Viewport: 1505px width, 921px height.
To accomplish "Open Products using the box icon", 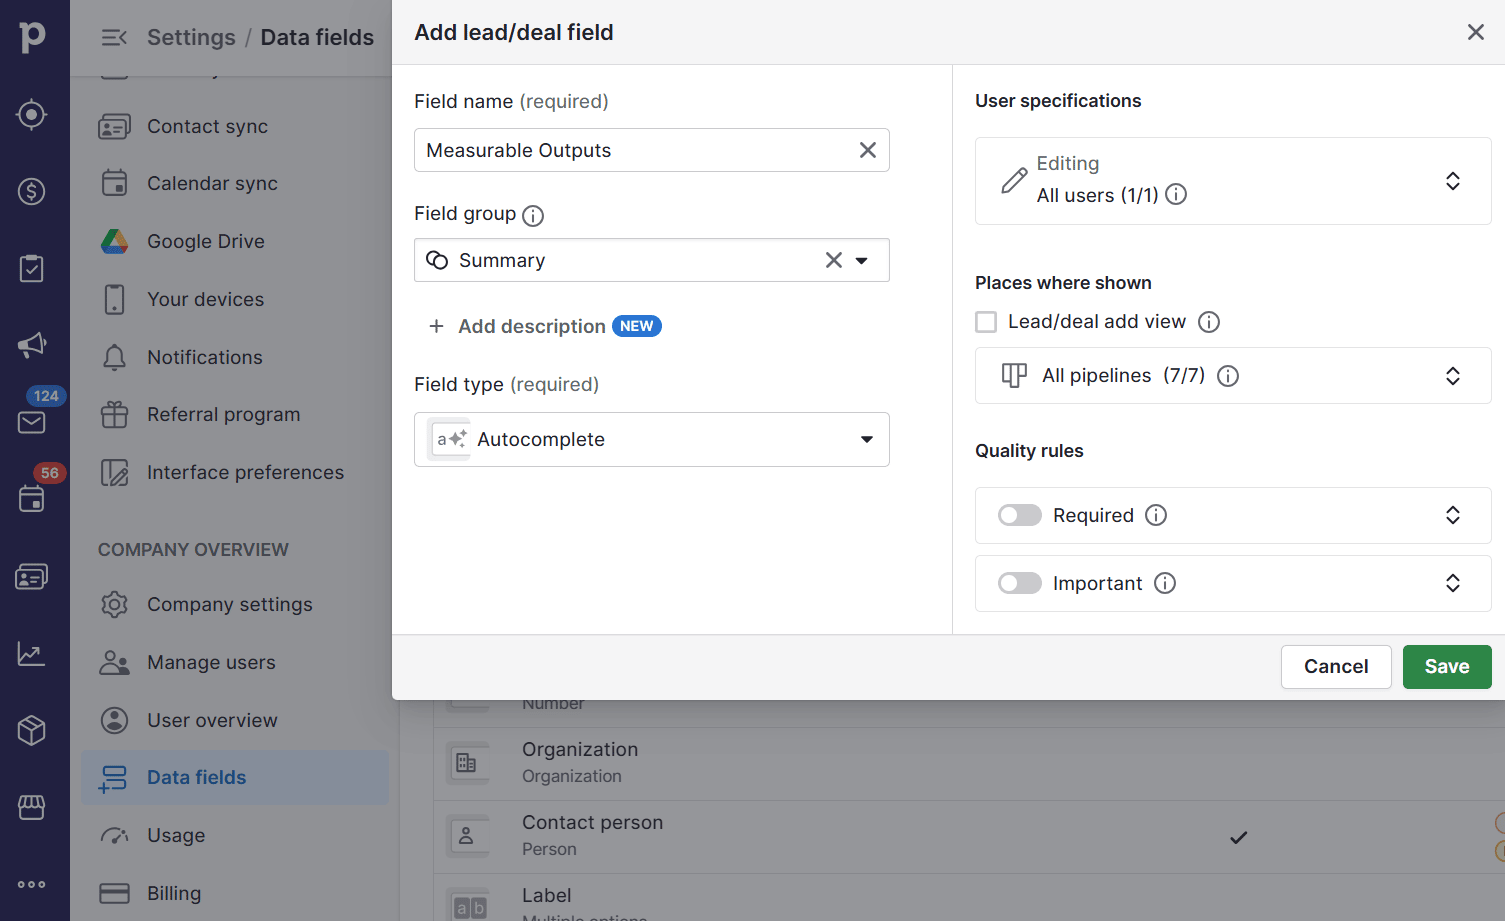I will (32, 730).
